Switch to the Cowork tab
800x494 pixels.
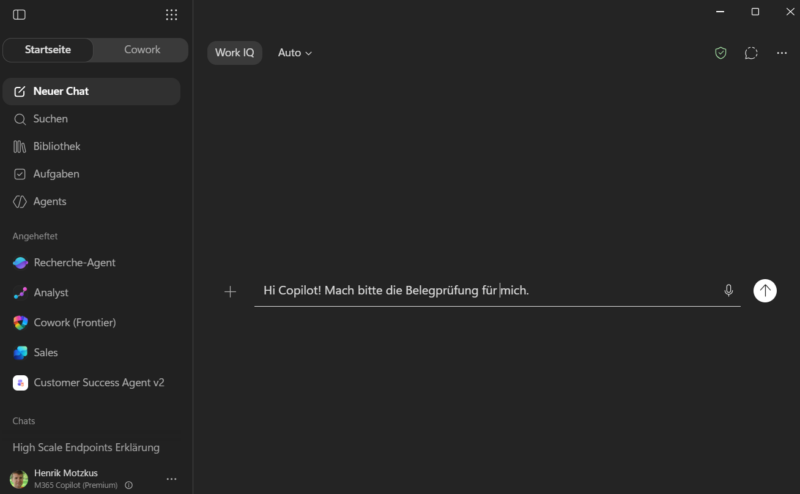tap(142, 50)
